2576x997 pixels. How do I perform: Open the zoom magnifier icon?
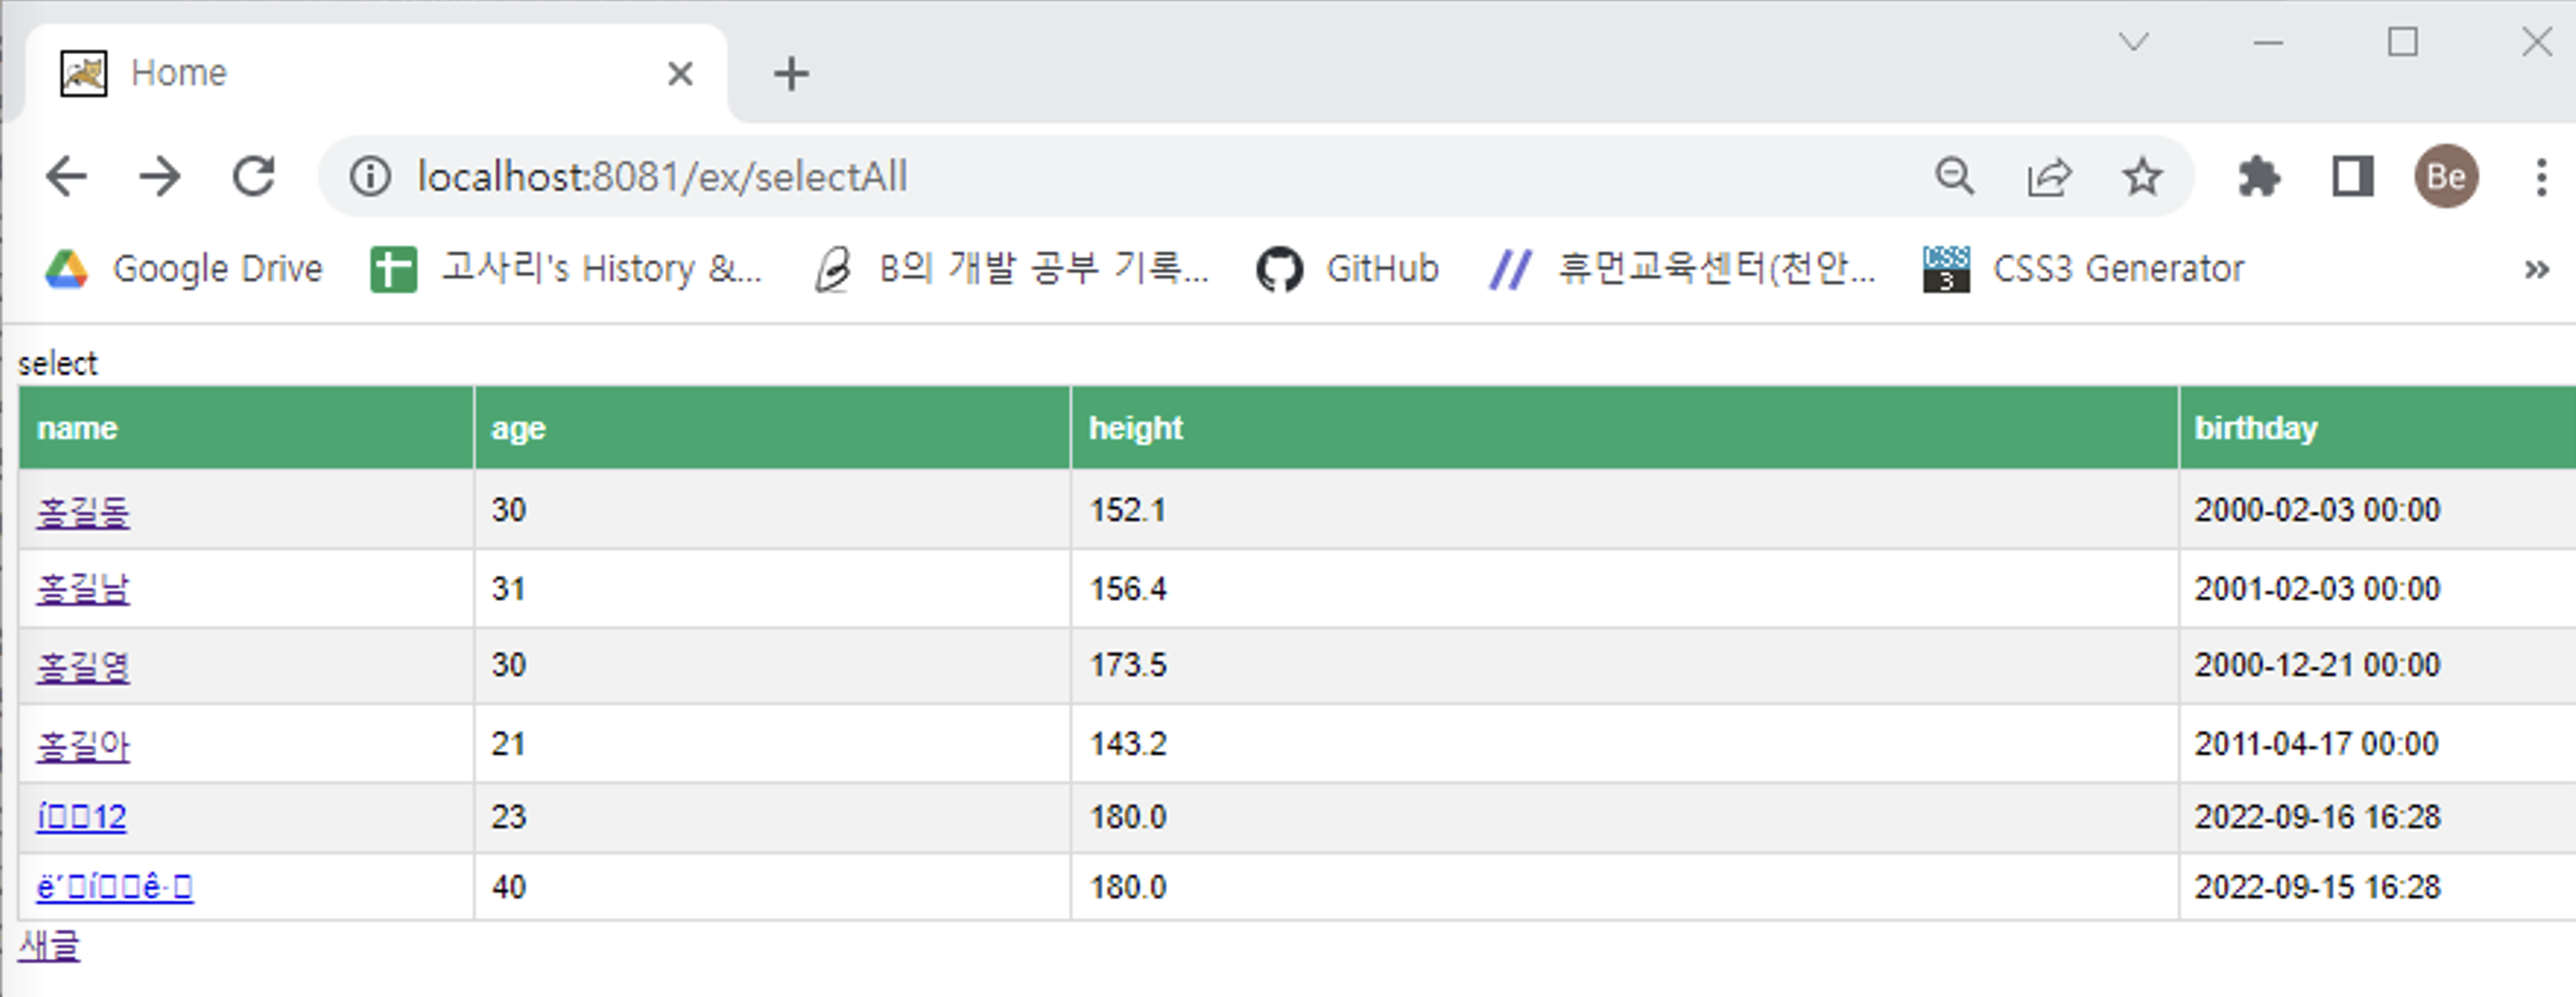coord(1954,177)
